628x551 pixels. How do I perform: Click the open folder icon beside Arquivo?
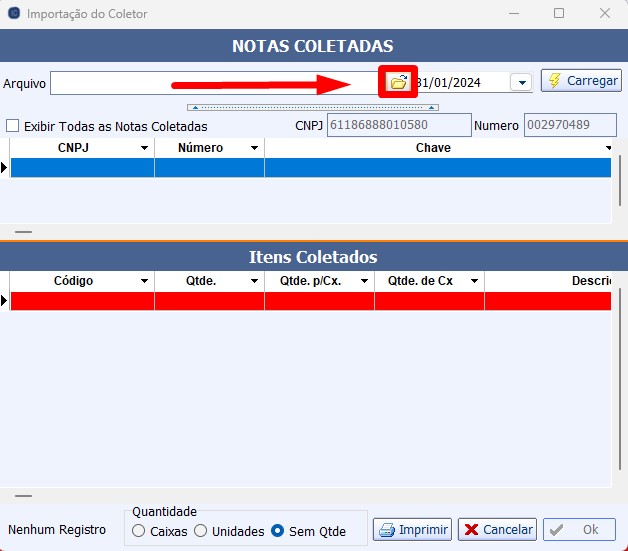point(398,82)
